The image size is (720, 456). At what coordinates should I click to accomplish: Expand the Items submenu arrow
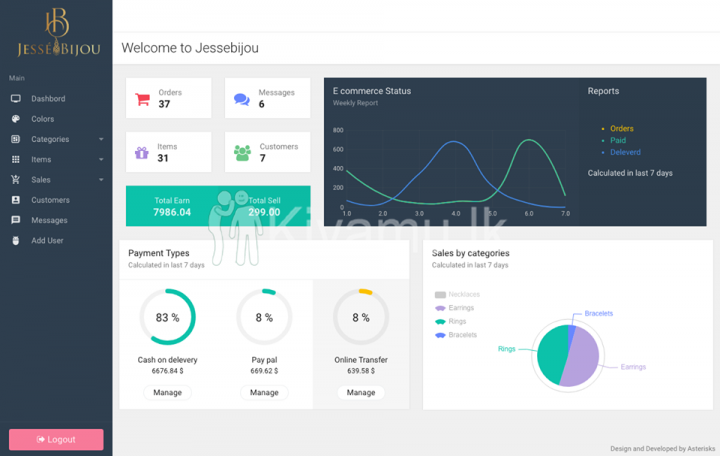pos(101,160)
